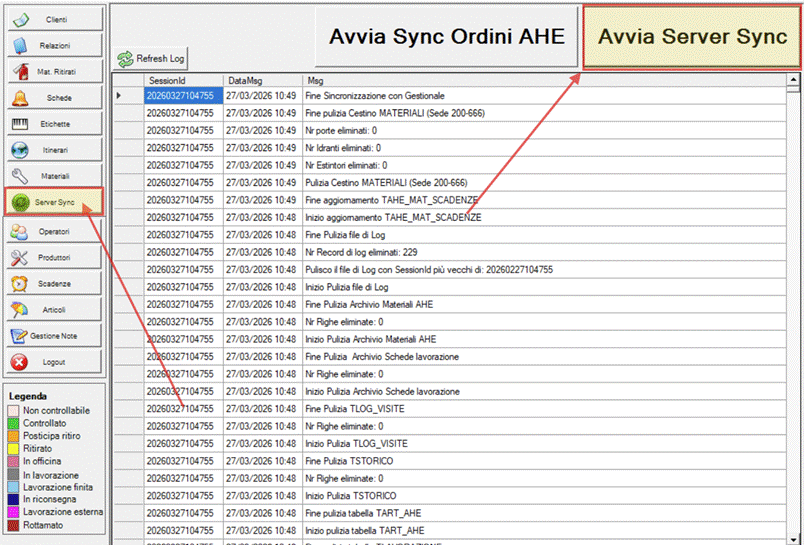
Task: Open the Produttori tools section
Action: (x=55, y=257)
